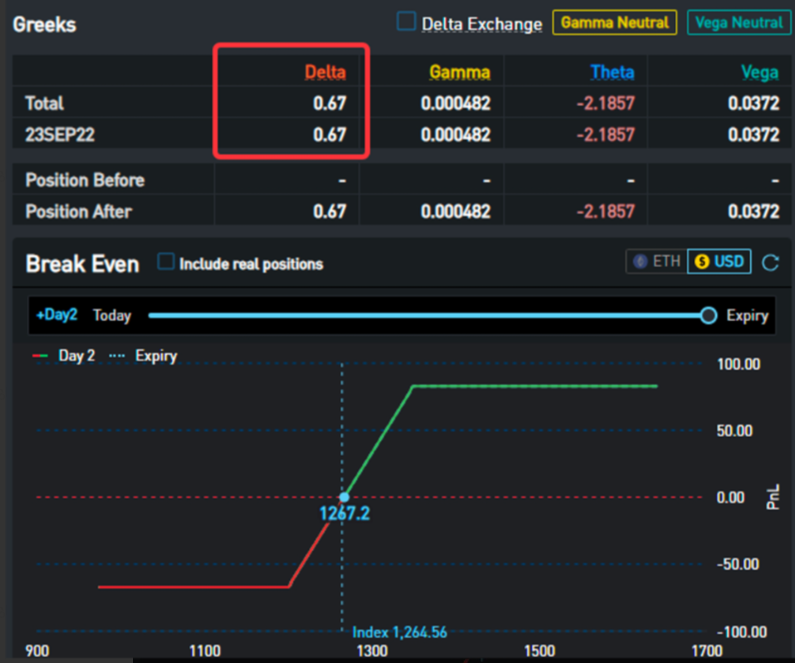
Task: Click the Gamma Neutral button
Action: tap(615, 22)
